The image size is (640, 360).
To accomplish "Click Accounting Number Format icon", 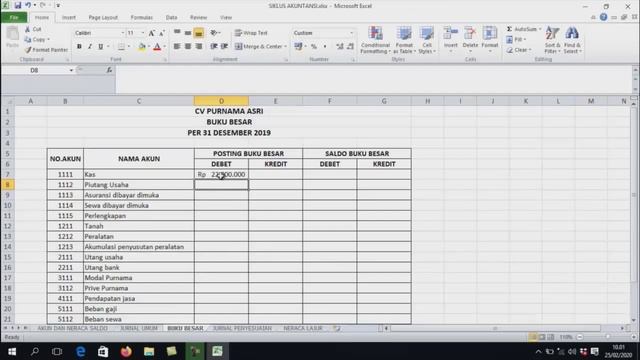I will [x=298, y=47].
